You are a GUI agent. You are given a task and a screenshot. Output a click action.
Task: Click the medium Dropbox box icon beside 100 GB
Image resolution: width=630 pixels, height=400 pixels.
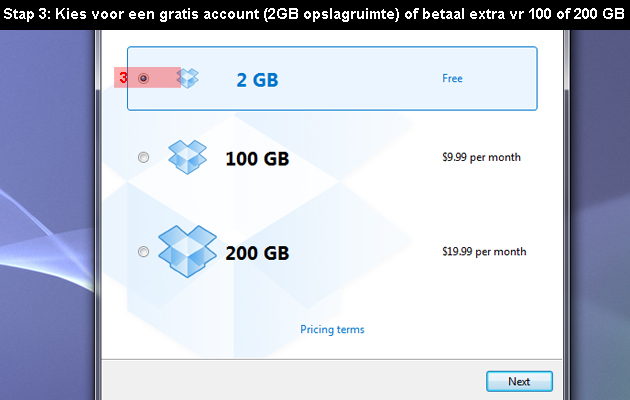pyautogui.click(x=187, y=157)
